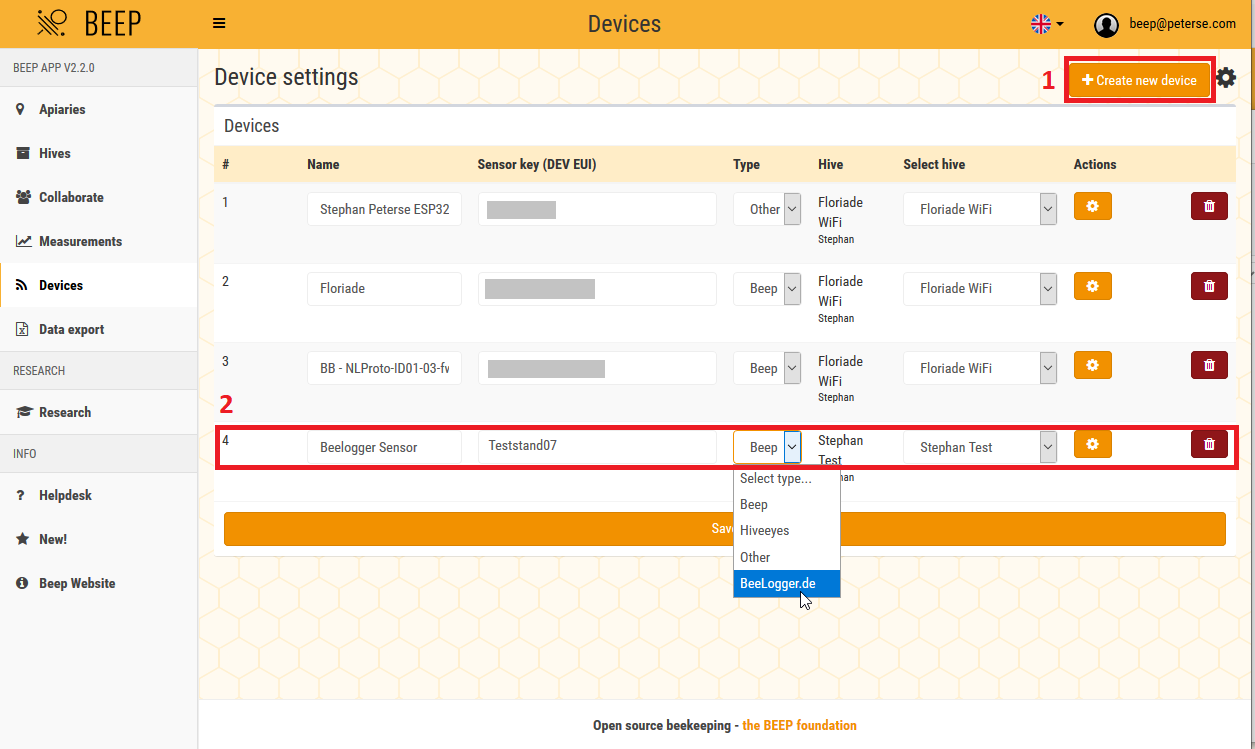Click the BEEP logo in header
This screenshot has height=749, width=1255.
coord(90,23)
